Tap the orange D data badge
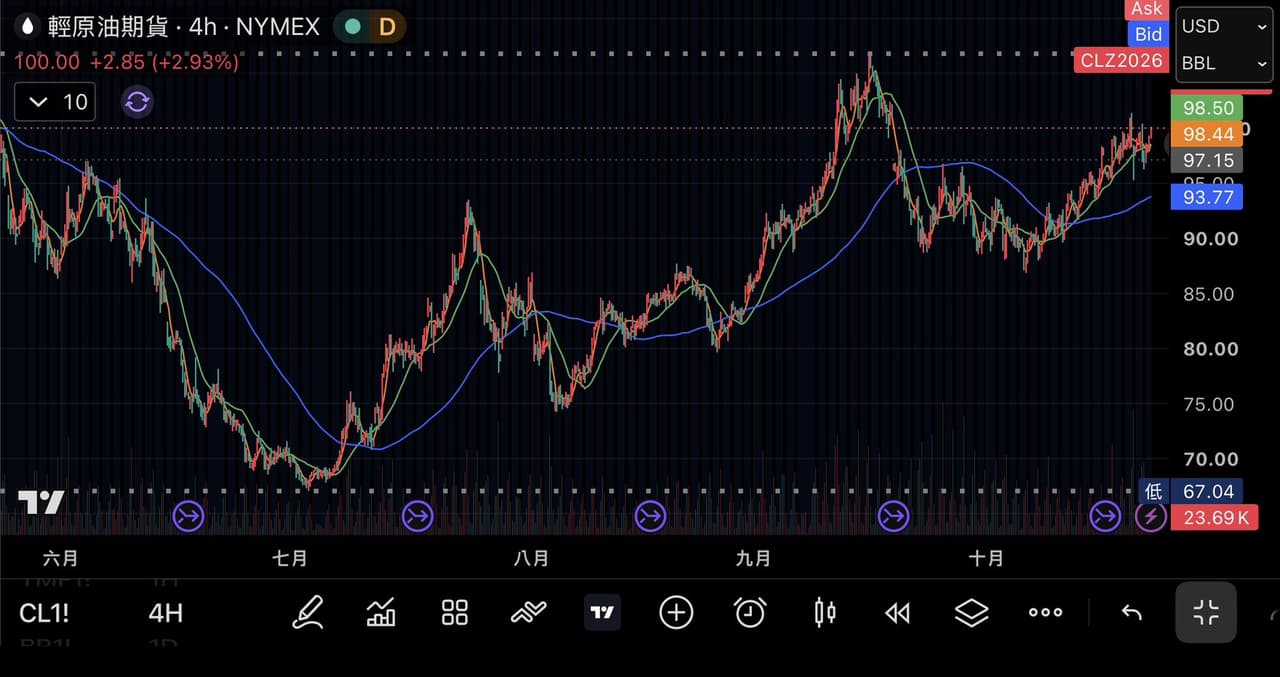 point(387,27)
